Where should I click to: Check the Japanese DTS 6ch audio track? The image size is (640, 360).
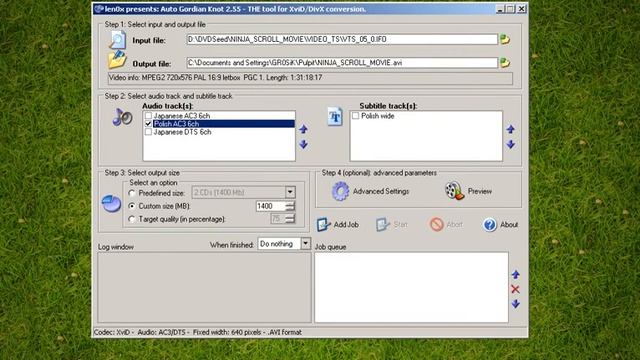(x=148, y=132)
